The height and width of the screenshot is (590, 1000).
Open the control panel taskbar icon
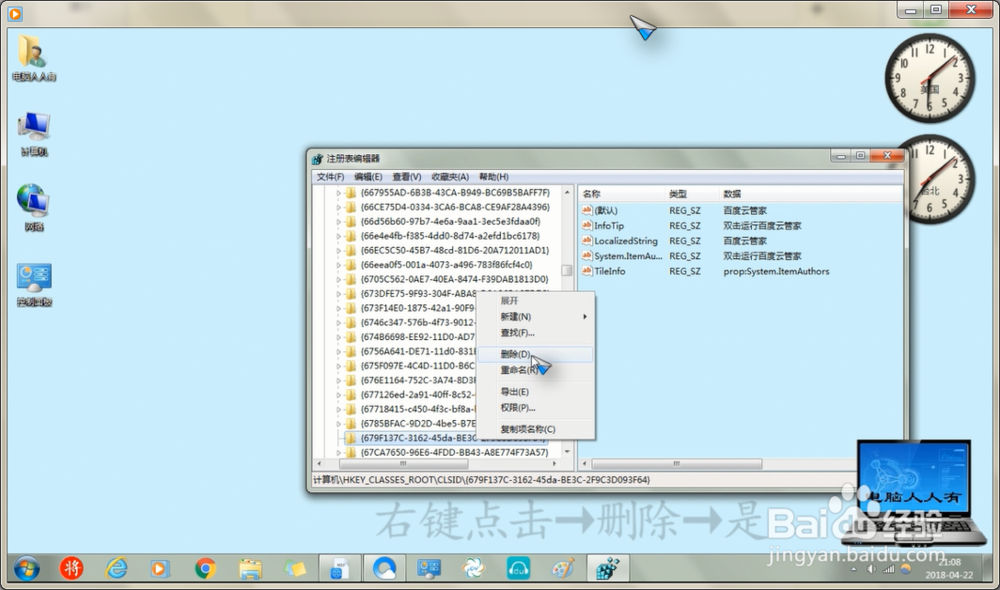pos(429,568)
